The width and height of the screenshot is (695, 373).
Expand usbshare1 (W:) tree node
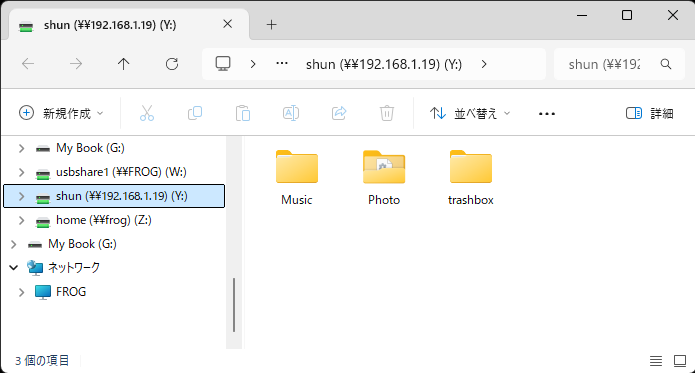coord(21,172)
